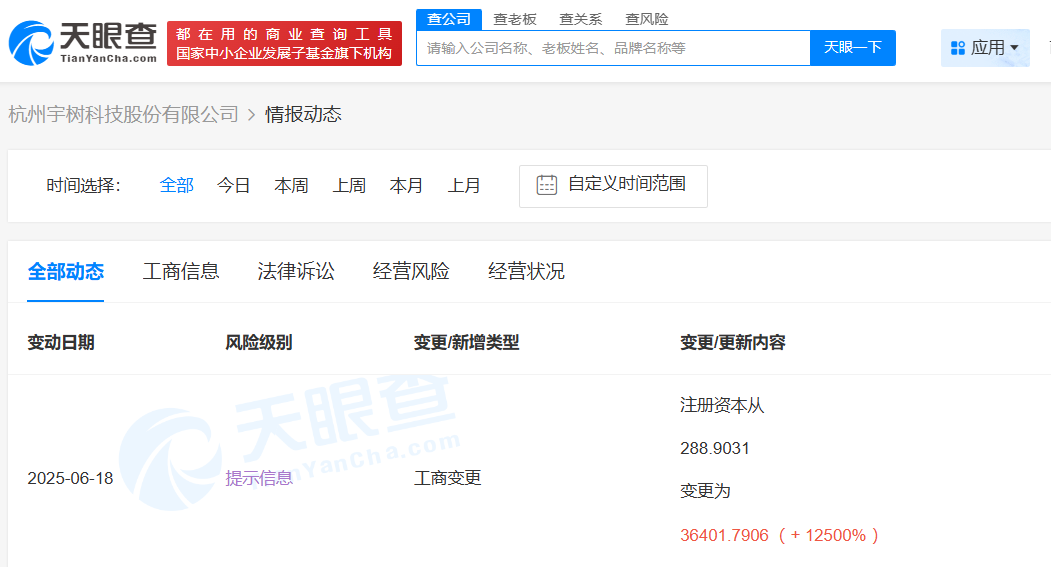The height and width of the screenshot is (567, 1051).
Task: Click the grid icon beside 应用
Action: point(958,48)
